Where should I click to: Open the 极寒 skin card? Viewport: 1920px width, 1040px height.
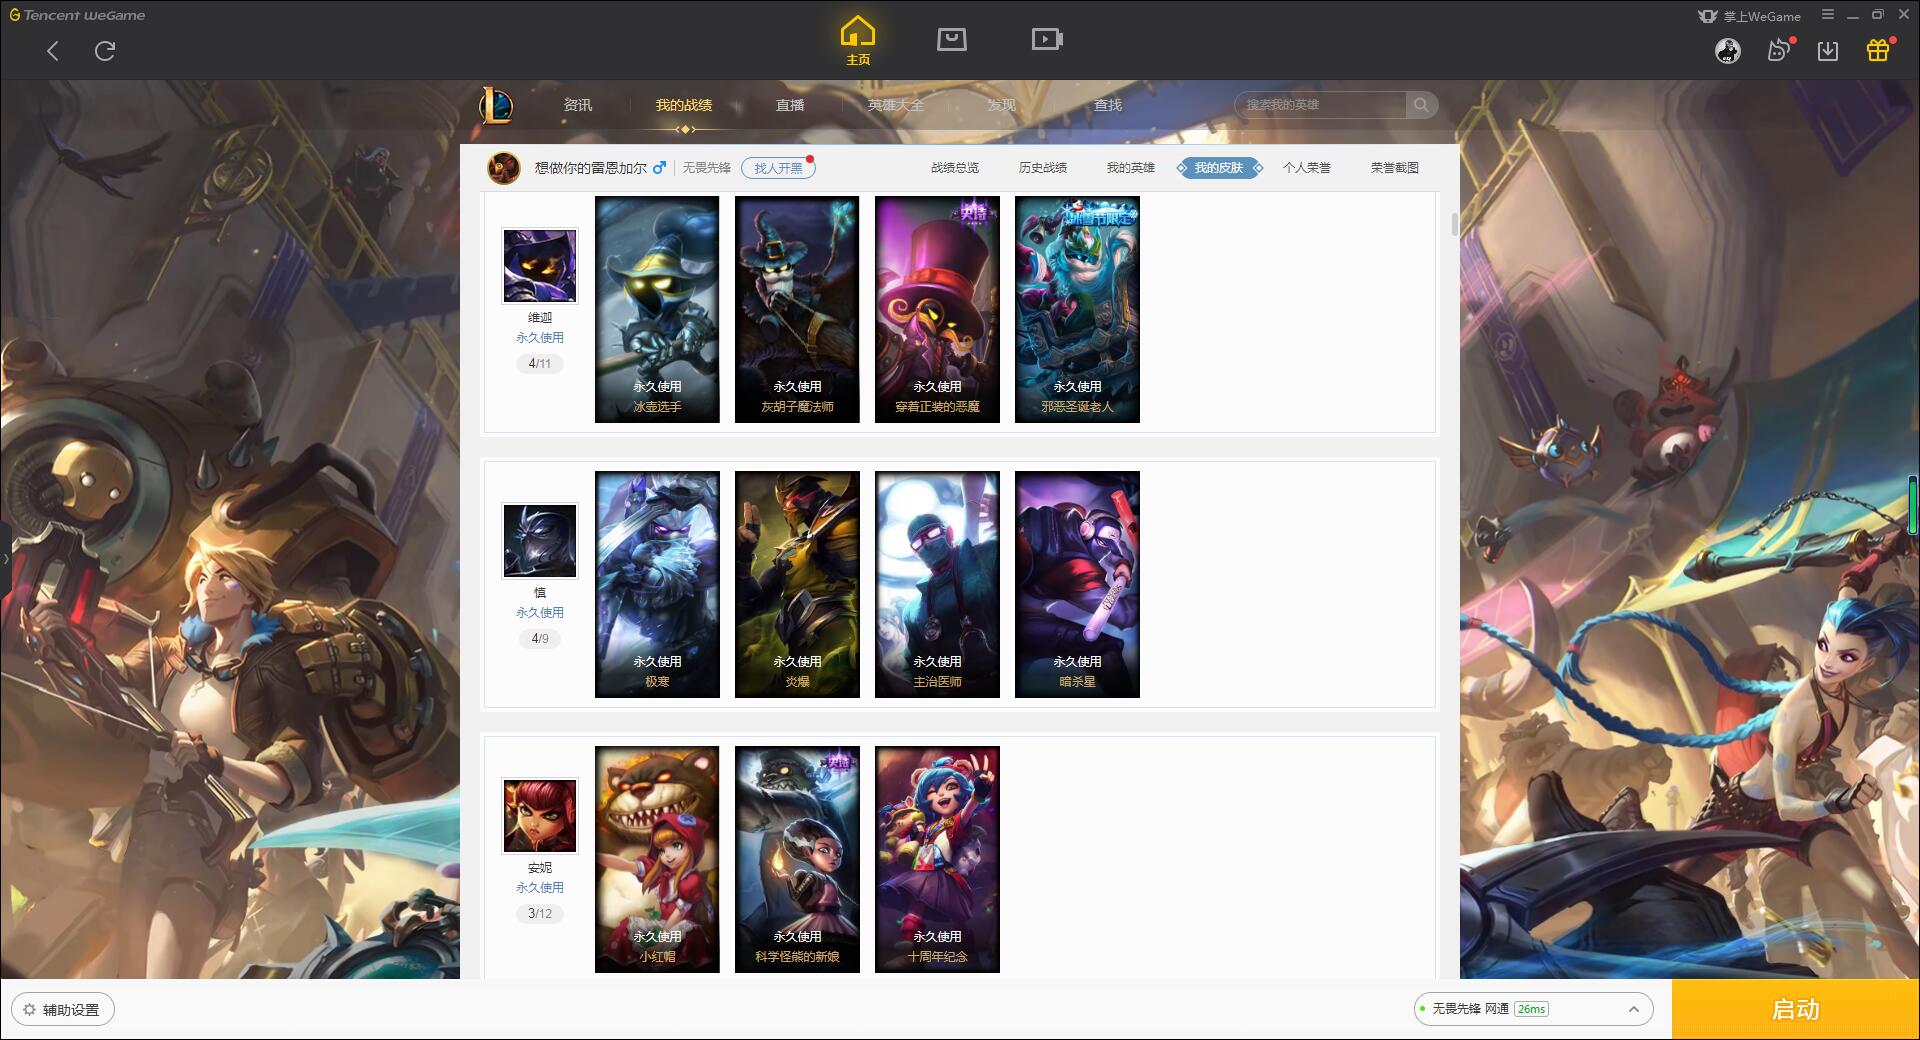[657, 584]
